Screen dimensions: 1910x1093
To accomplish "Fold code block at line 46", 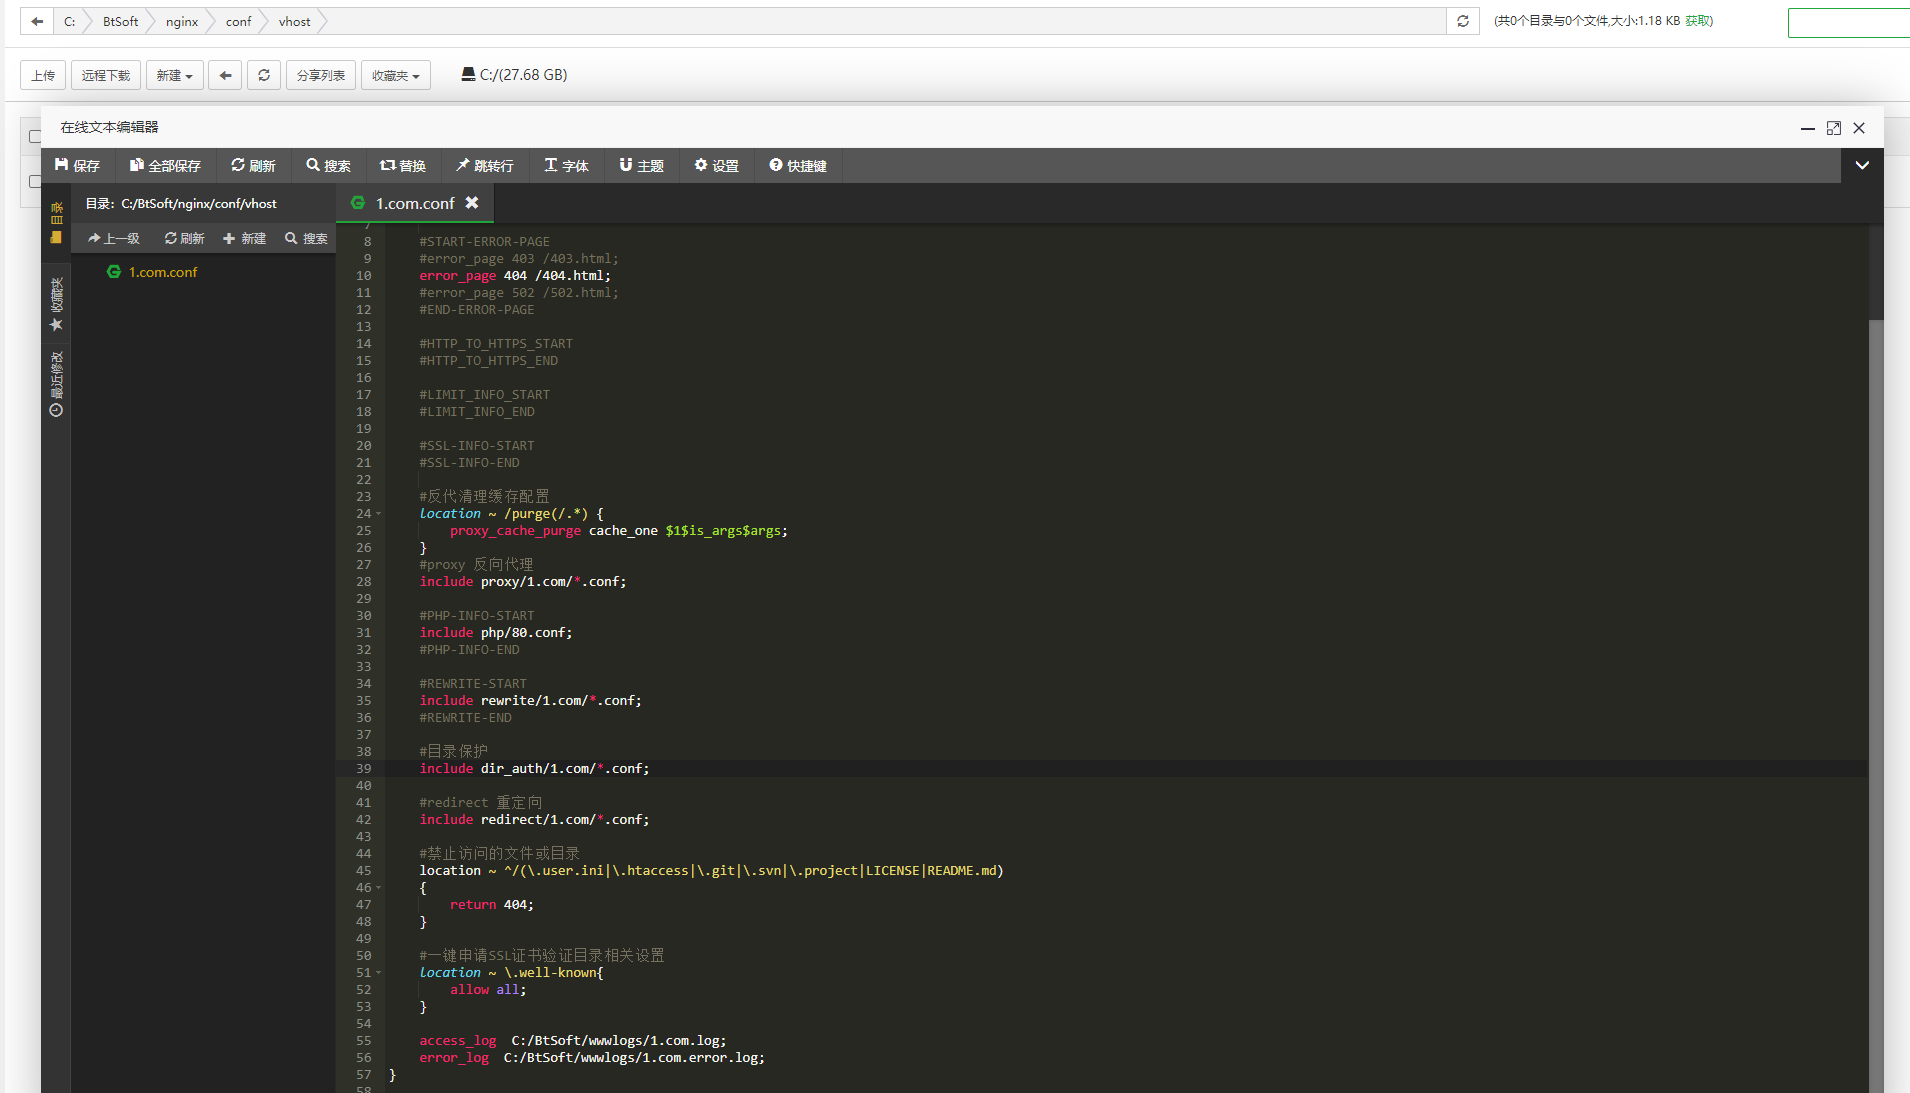I will click(379, 888).
